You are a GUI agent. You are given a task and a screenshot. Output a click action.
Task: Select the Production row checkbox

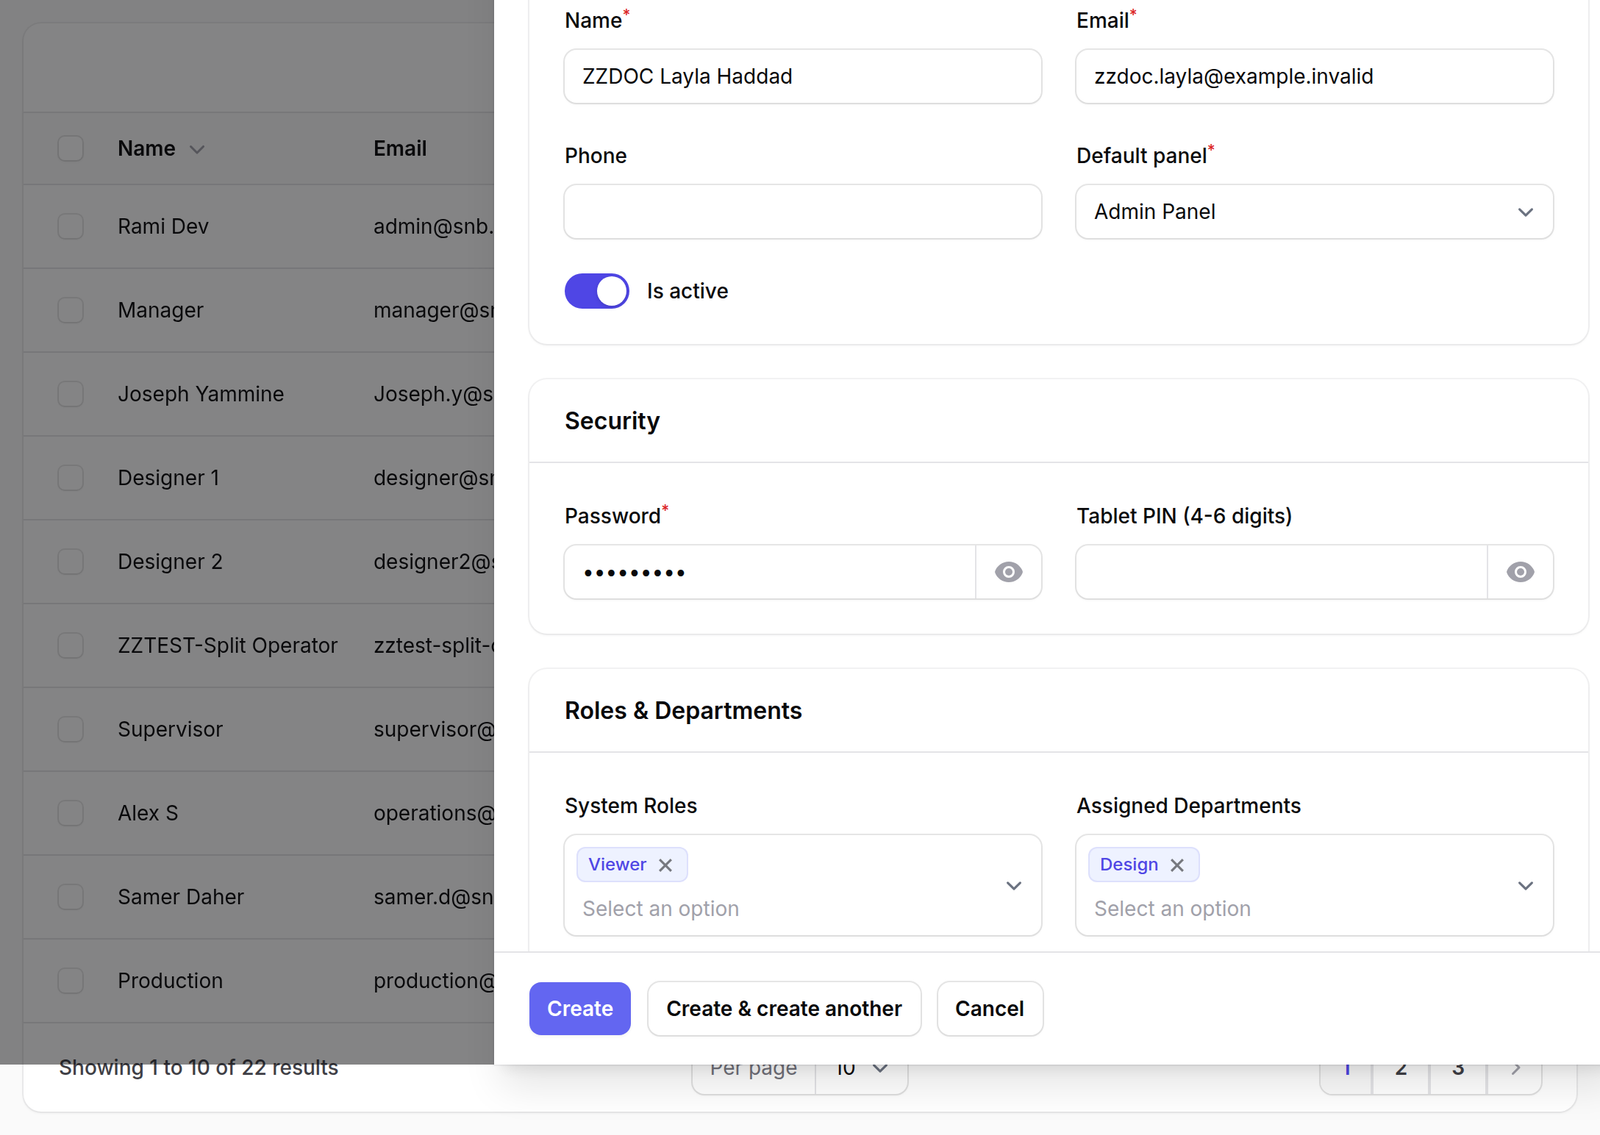coord(70,981)
